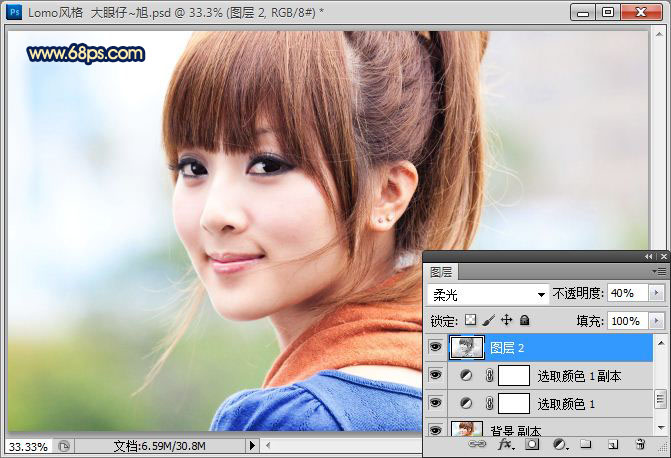
Task: Click the 不透明度 40% field
Action: click(x=627, y=293)
